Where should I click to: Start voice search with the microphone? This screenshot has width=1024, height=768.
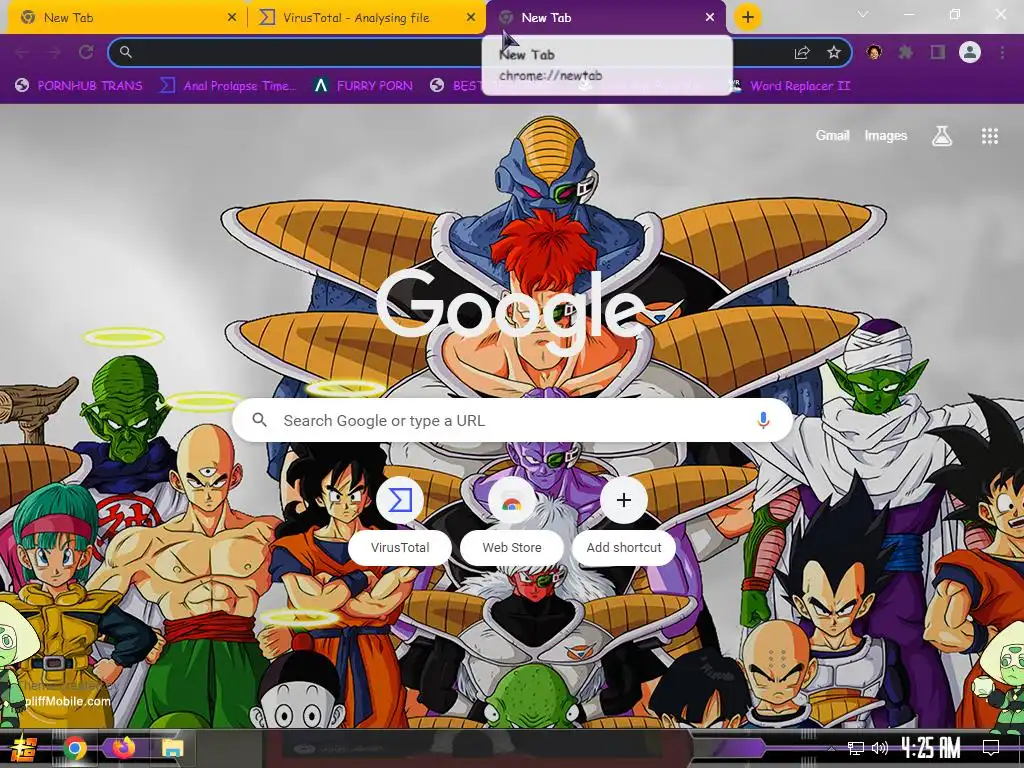pyautogui.click(x=763, y=420)
